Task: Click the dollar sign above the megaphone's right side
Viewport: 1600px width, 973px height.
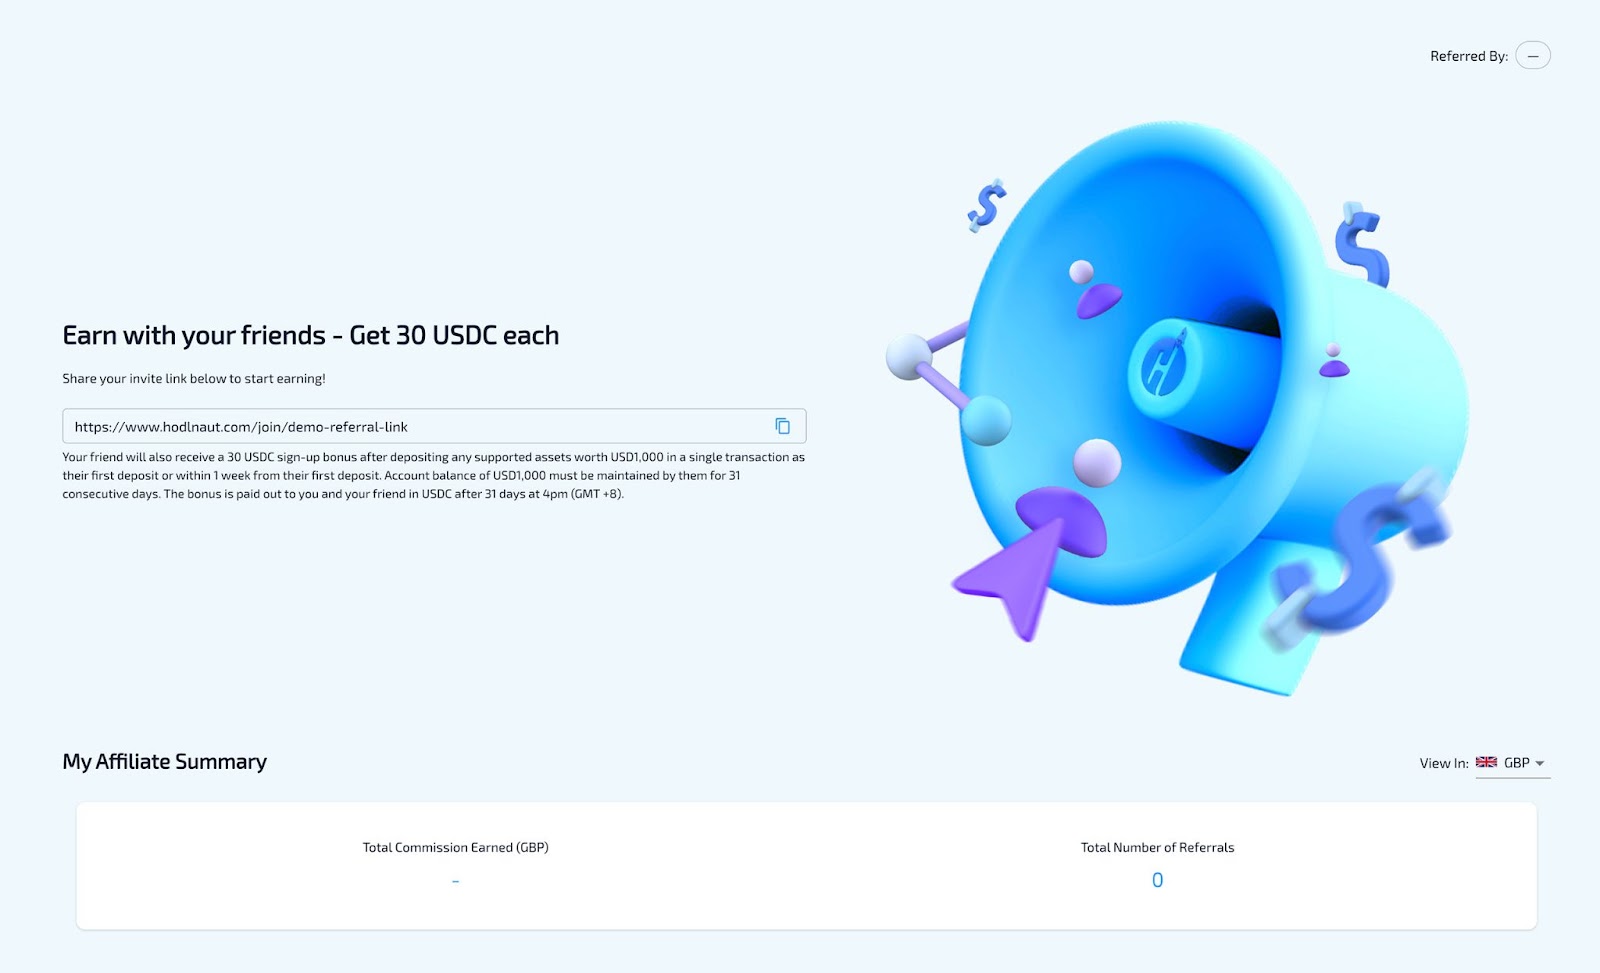Action: click(1362, 244)
